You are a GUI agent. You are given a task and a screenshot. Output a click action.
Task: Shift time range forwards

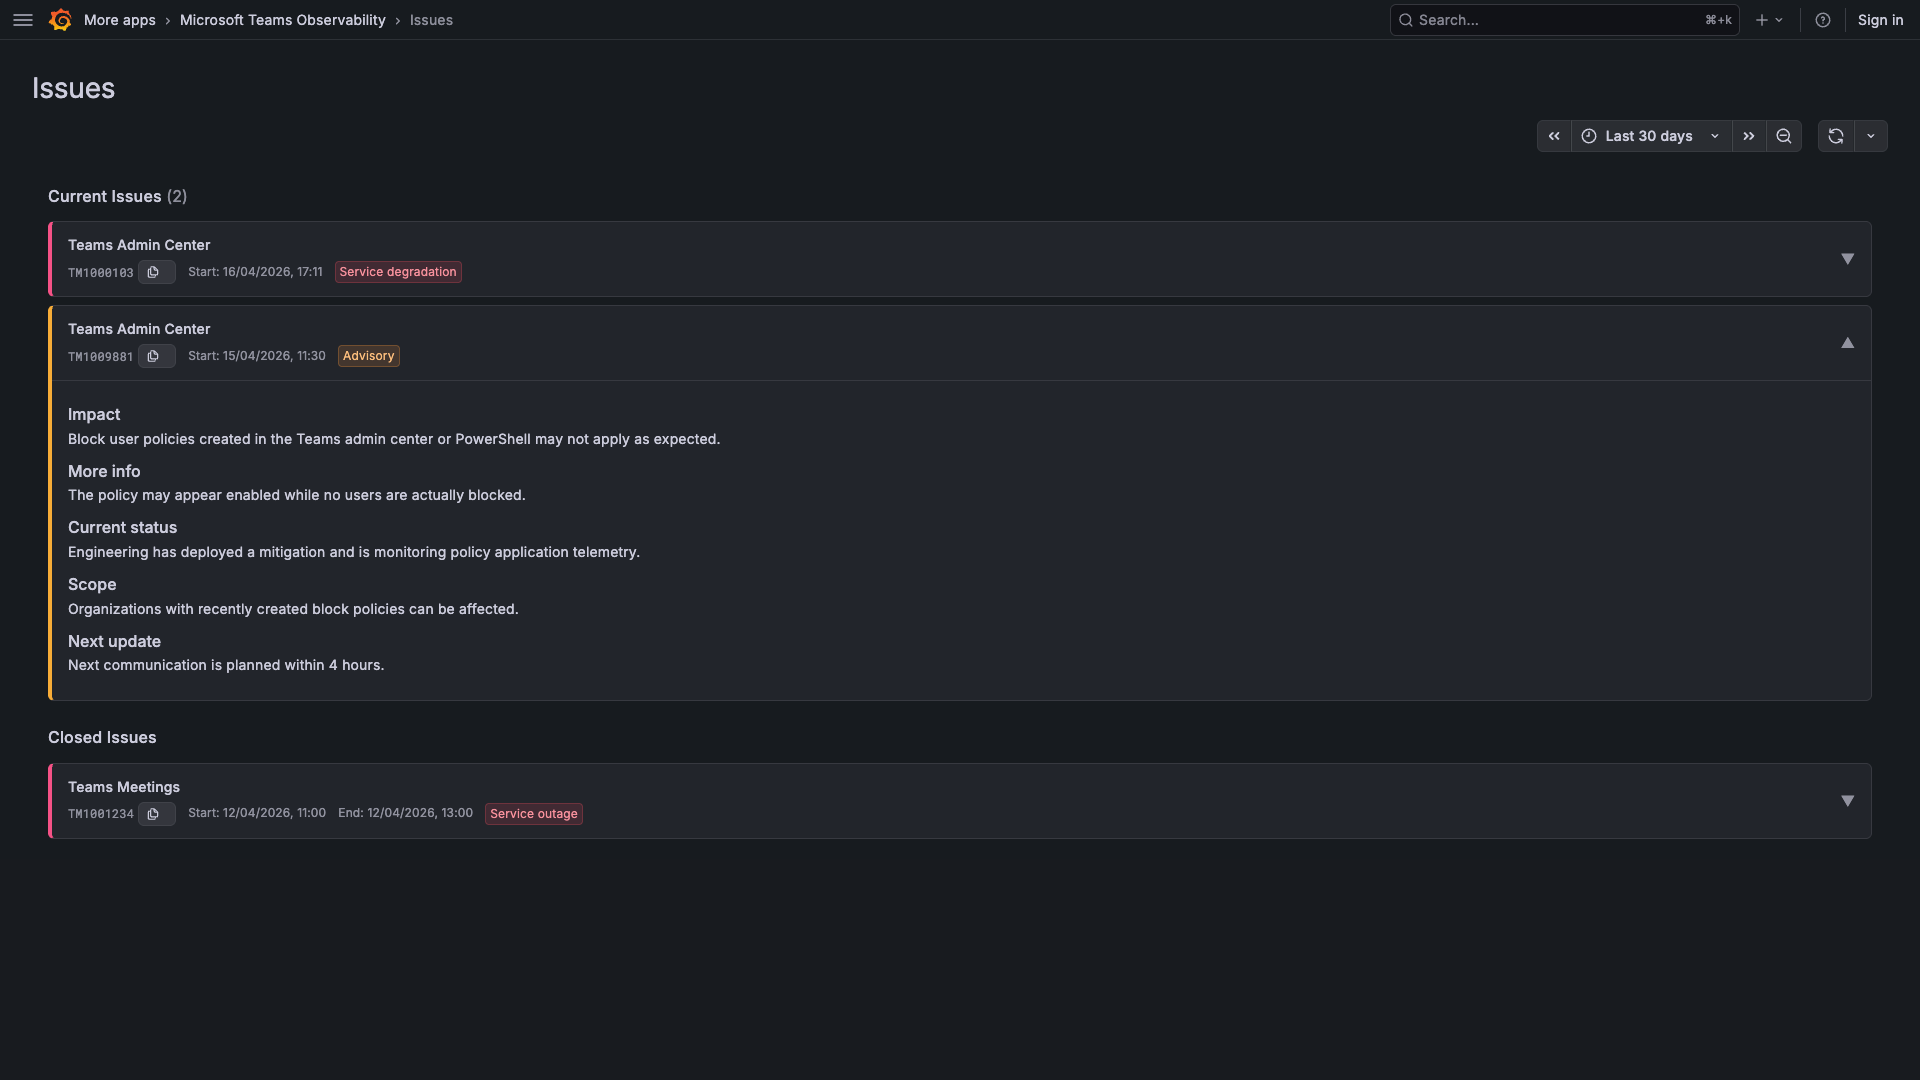pyautogui.click(x=1748, y=136)
